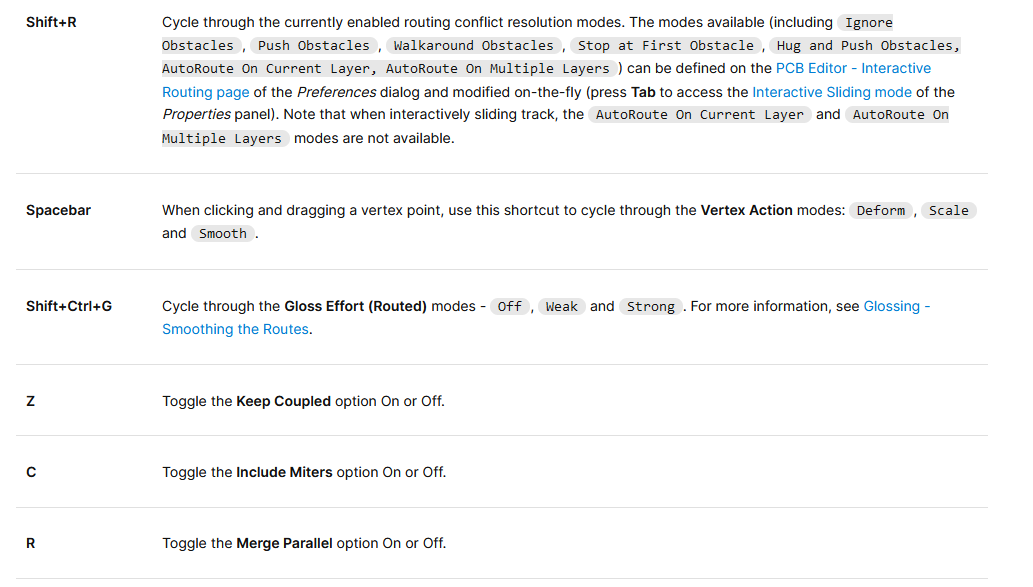Click the Shift+Ctrl+G shortcut label
Image resolution: width=1033 pixels, height=587 pixels.
coord(69,306)
